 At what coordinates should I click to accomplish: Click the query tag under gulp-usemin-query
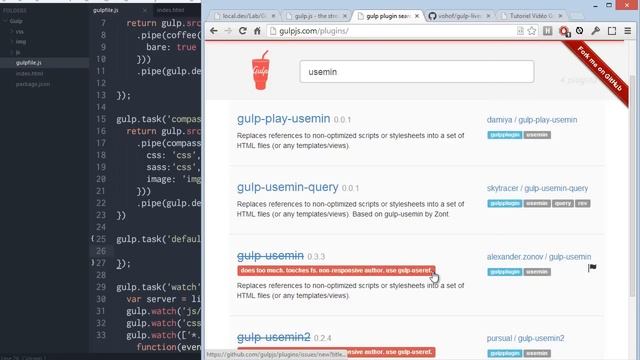(562, 203)
